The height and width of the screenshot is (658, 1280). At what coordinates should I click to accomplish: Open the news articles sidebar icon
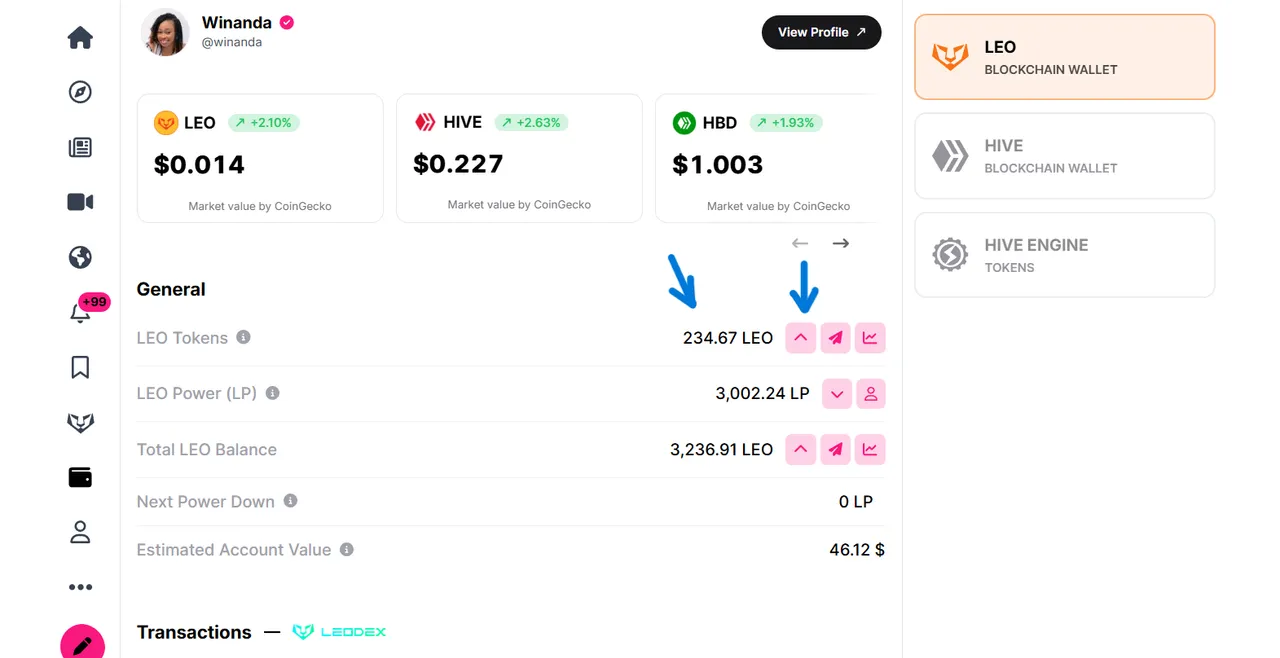click(80, 148)
